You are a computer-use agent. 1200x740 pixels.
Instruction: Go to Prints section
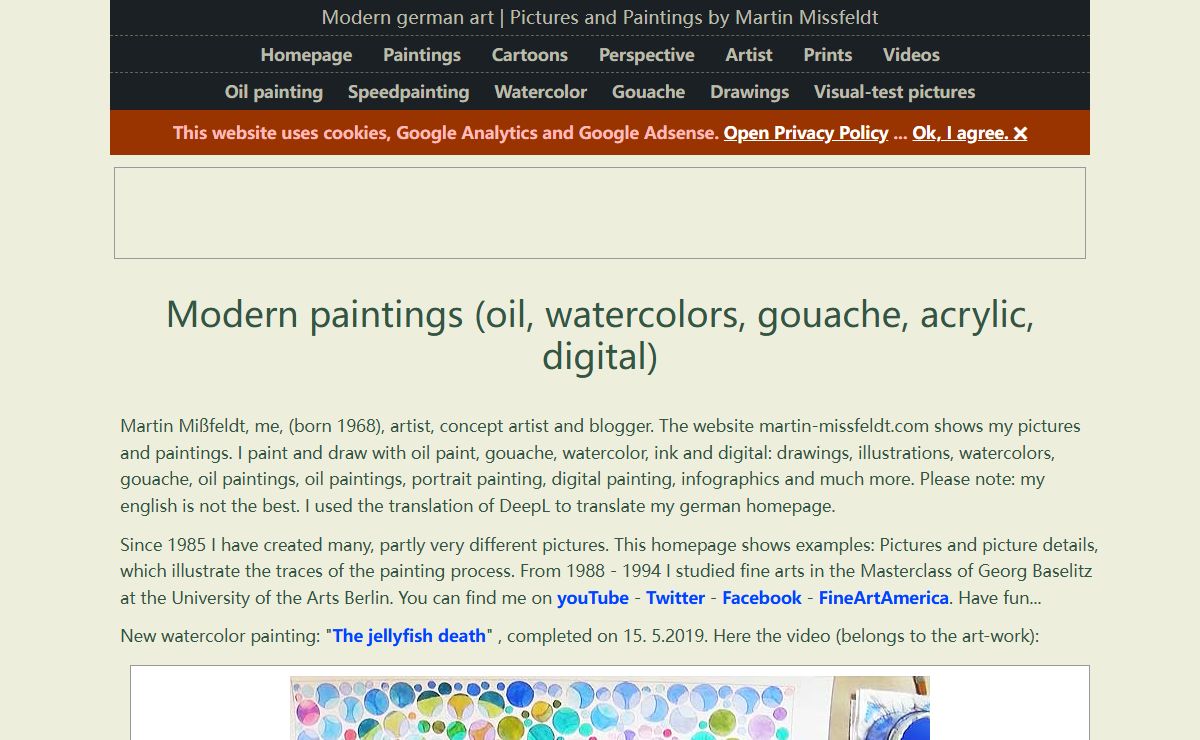tap(828, 55)
